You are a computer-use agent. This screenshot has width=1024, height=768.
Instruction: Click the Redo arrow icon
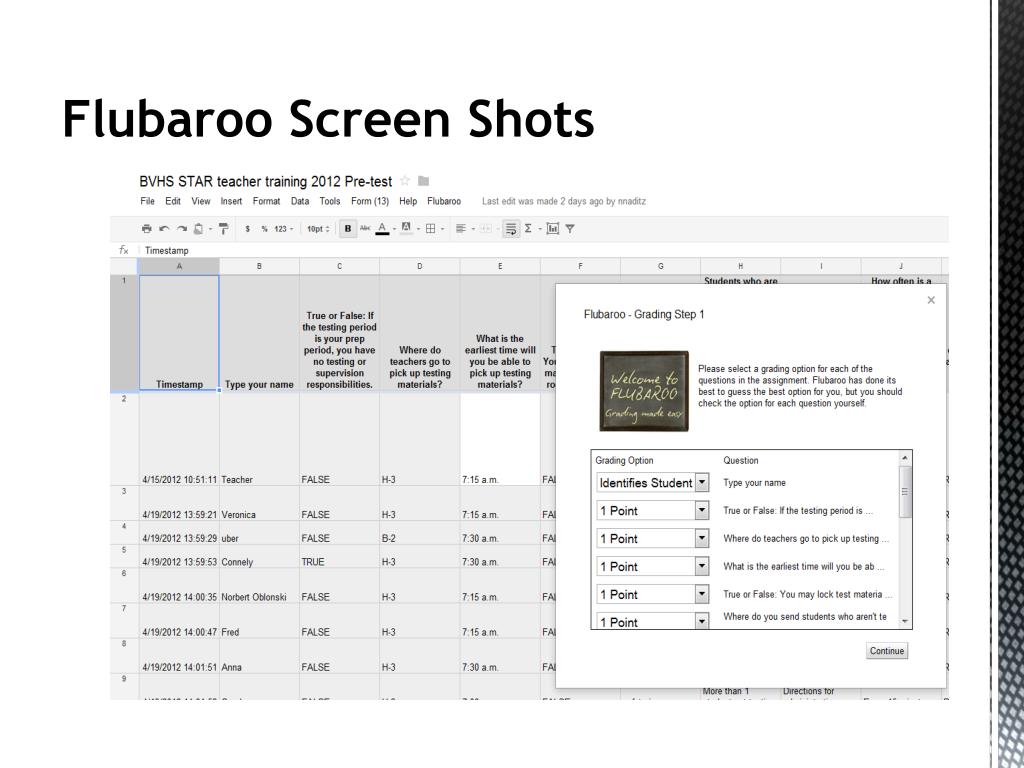(180, 229)
